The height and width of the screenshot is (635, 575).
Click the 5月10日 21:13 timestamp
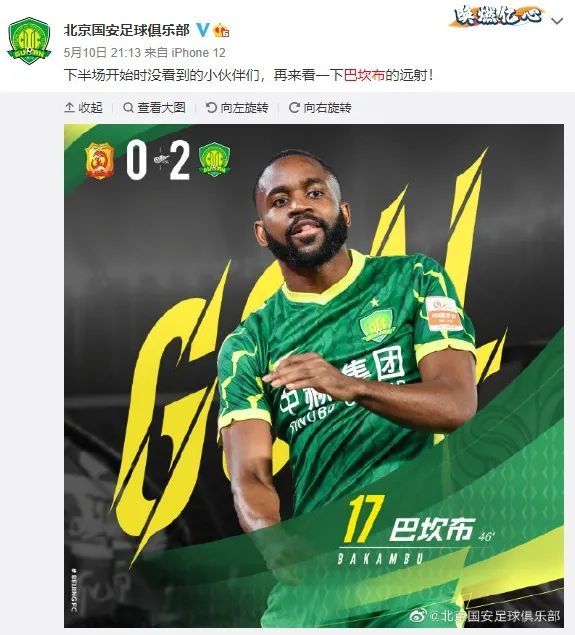[x=102, y=53]
